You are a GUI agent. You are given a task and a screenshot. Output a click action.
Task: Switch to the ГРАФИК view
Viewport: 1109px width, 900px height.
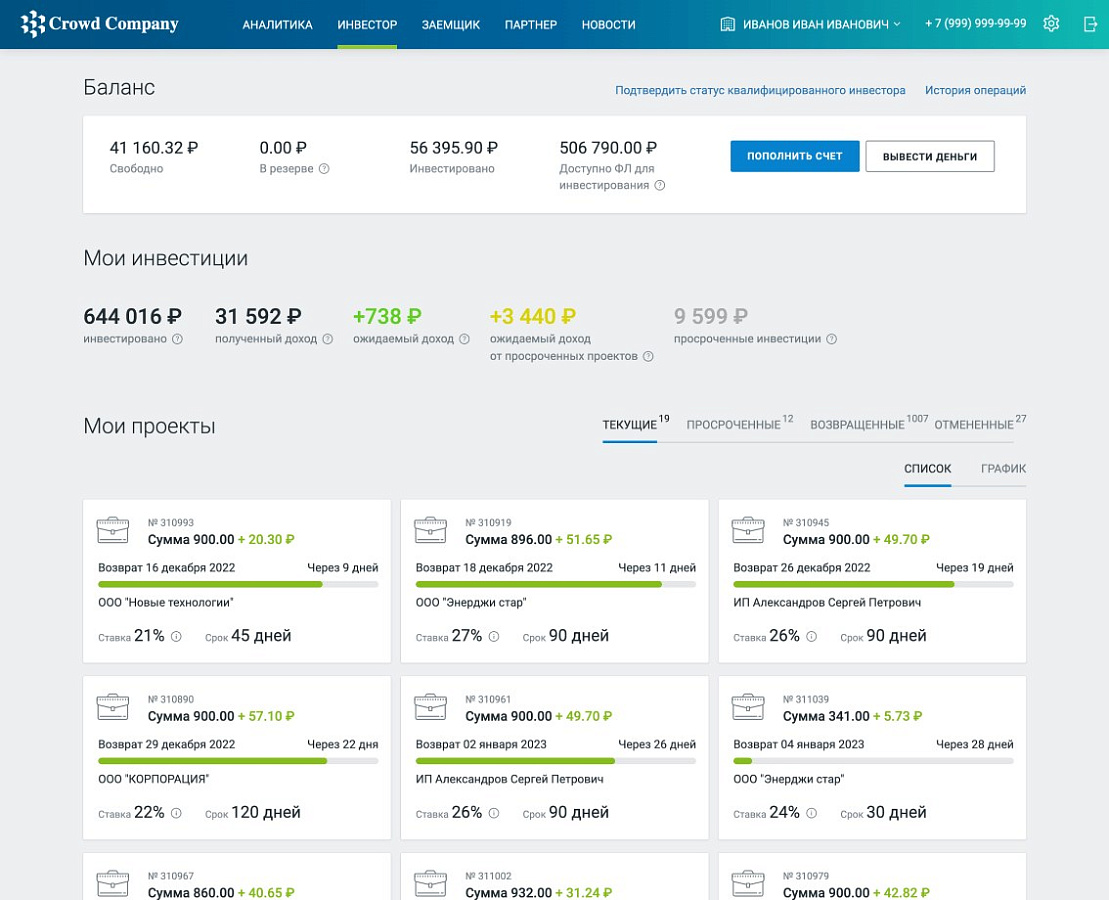pos(1003,468)
